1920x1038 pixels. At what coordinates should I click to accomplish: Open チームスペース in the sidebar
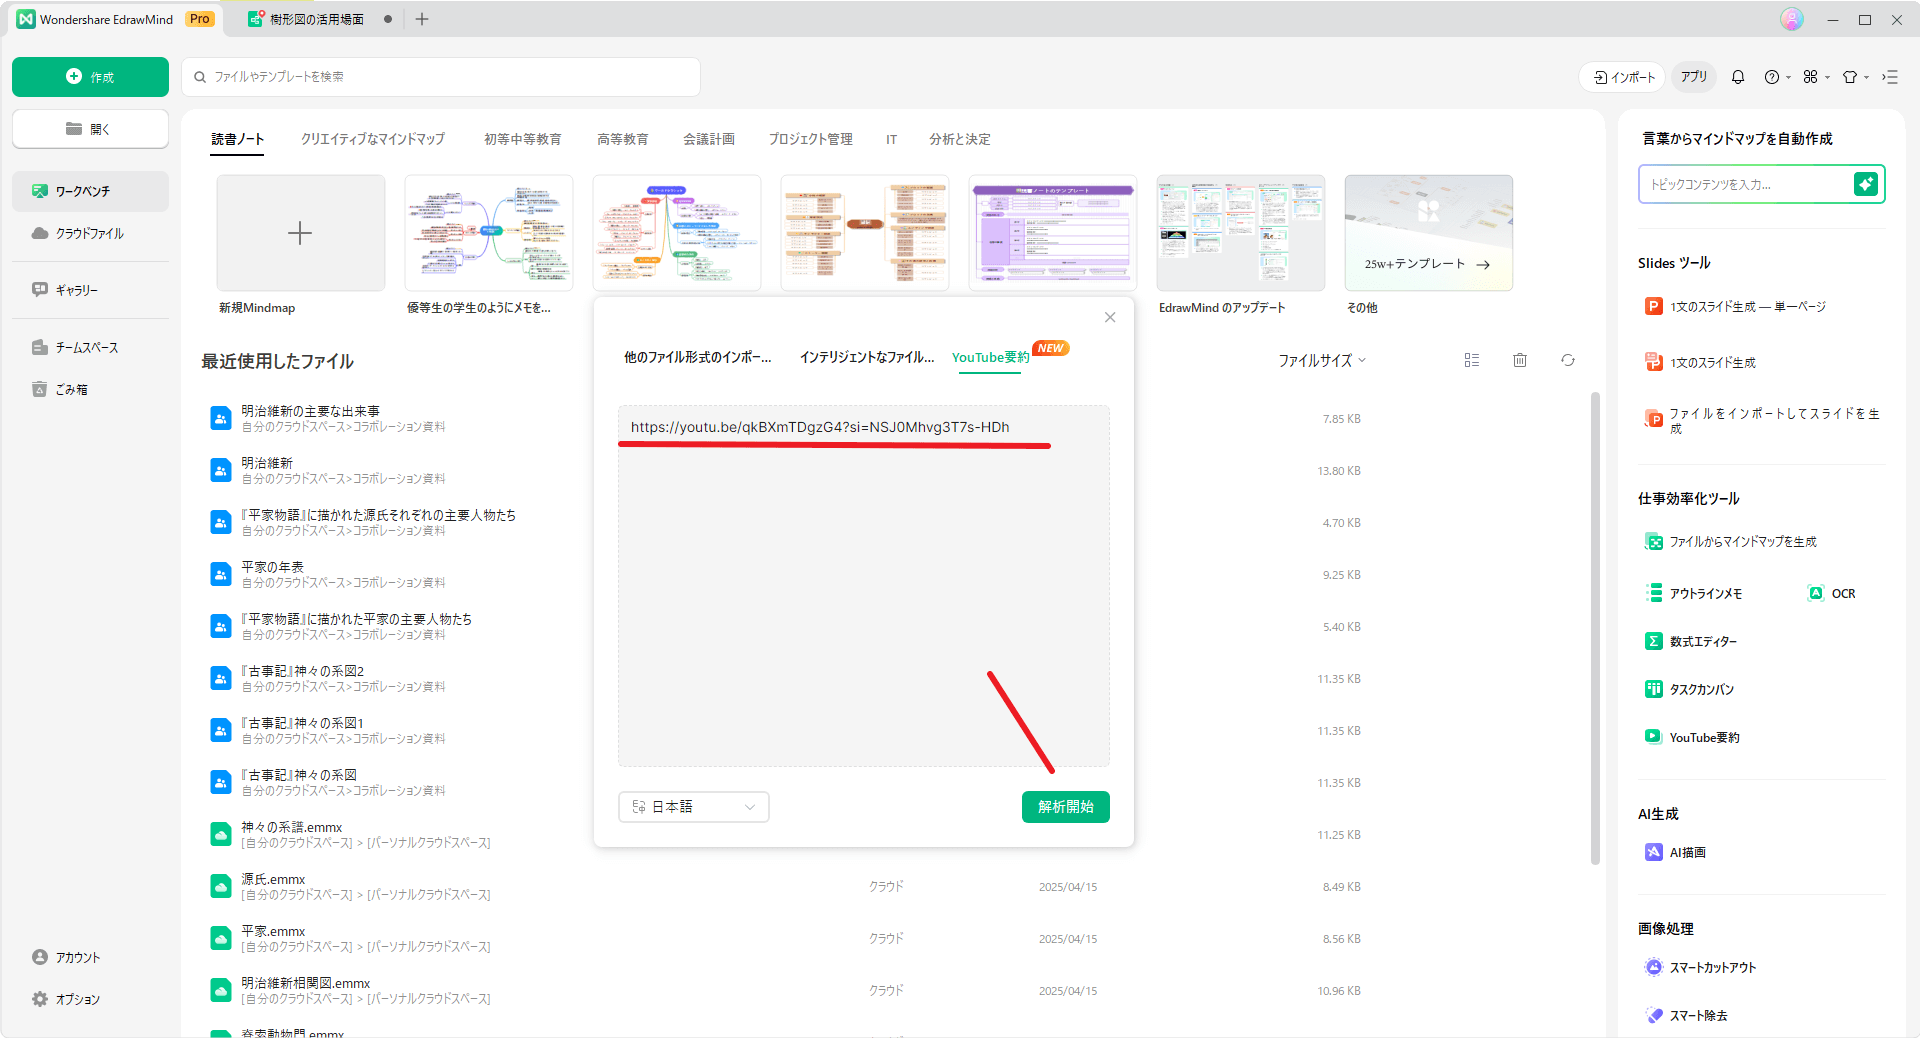click(x=90, y=347)
